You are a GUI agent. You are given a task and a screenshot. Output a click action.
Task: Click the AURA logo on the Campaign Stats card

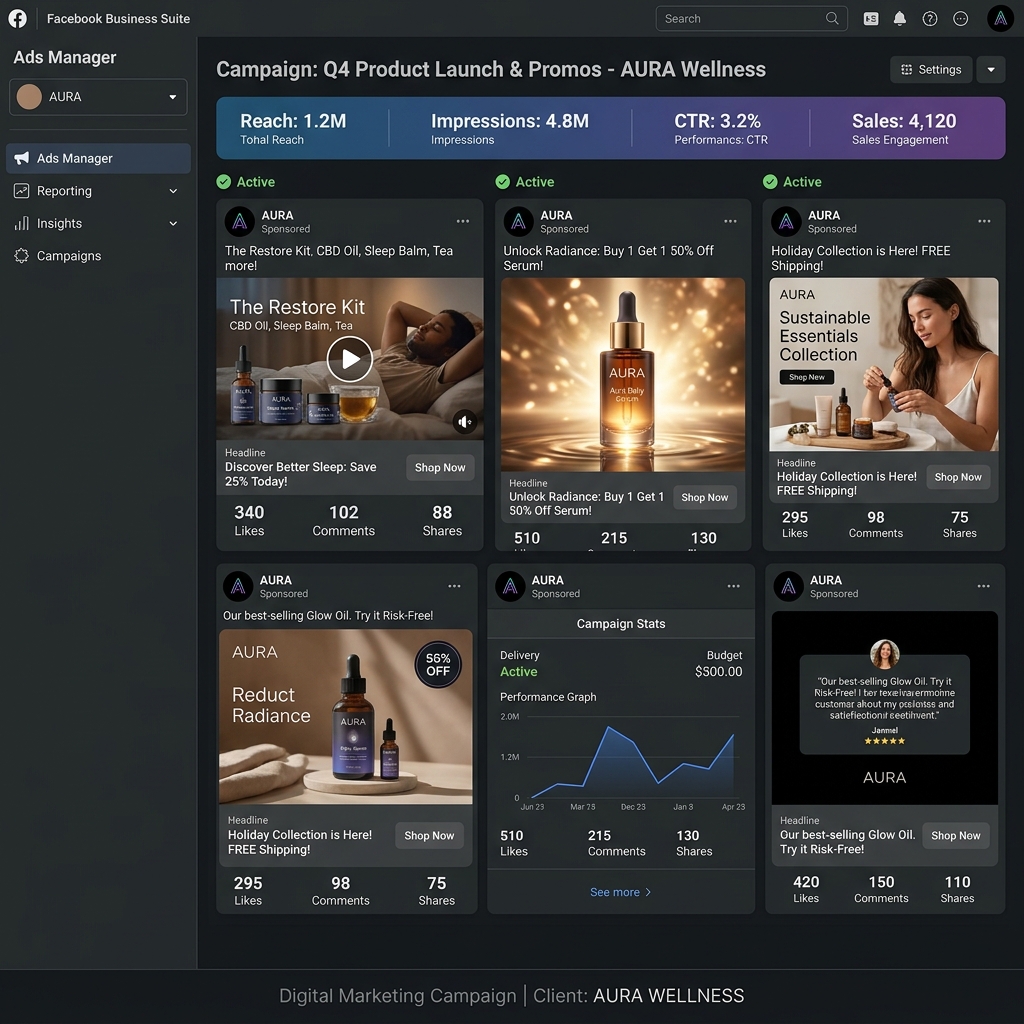(x=510, y=586)
